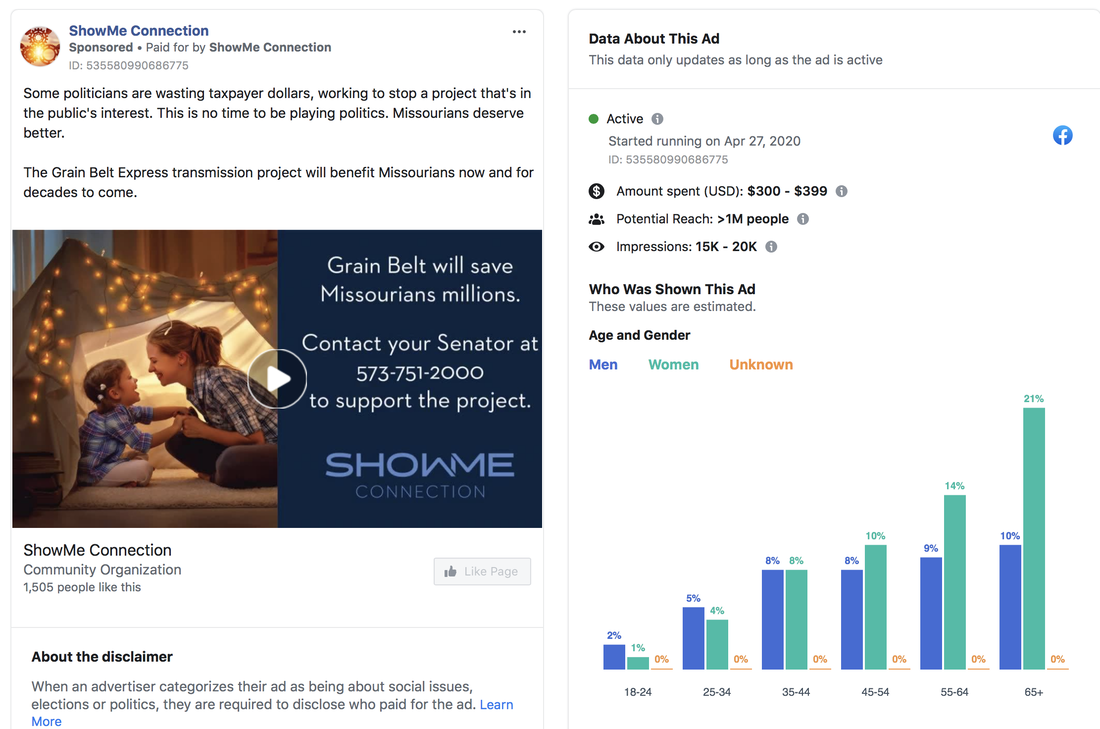Click the info icon beside Amount spent
The width and height of the screenshot is (1100, 729).
point(842,191)
